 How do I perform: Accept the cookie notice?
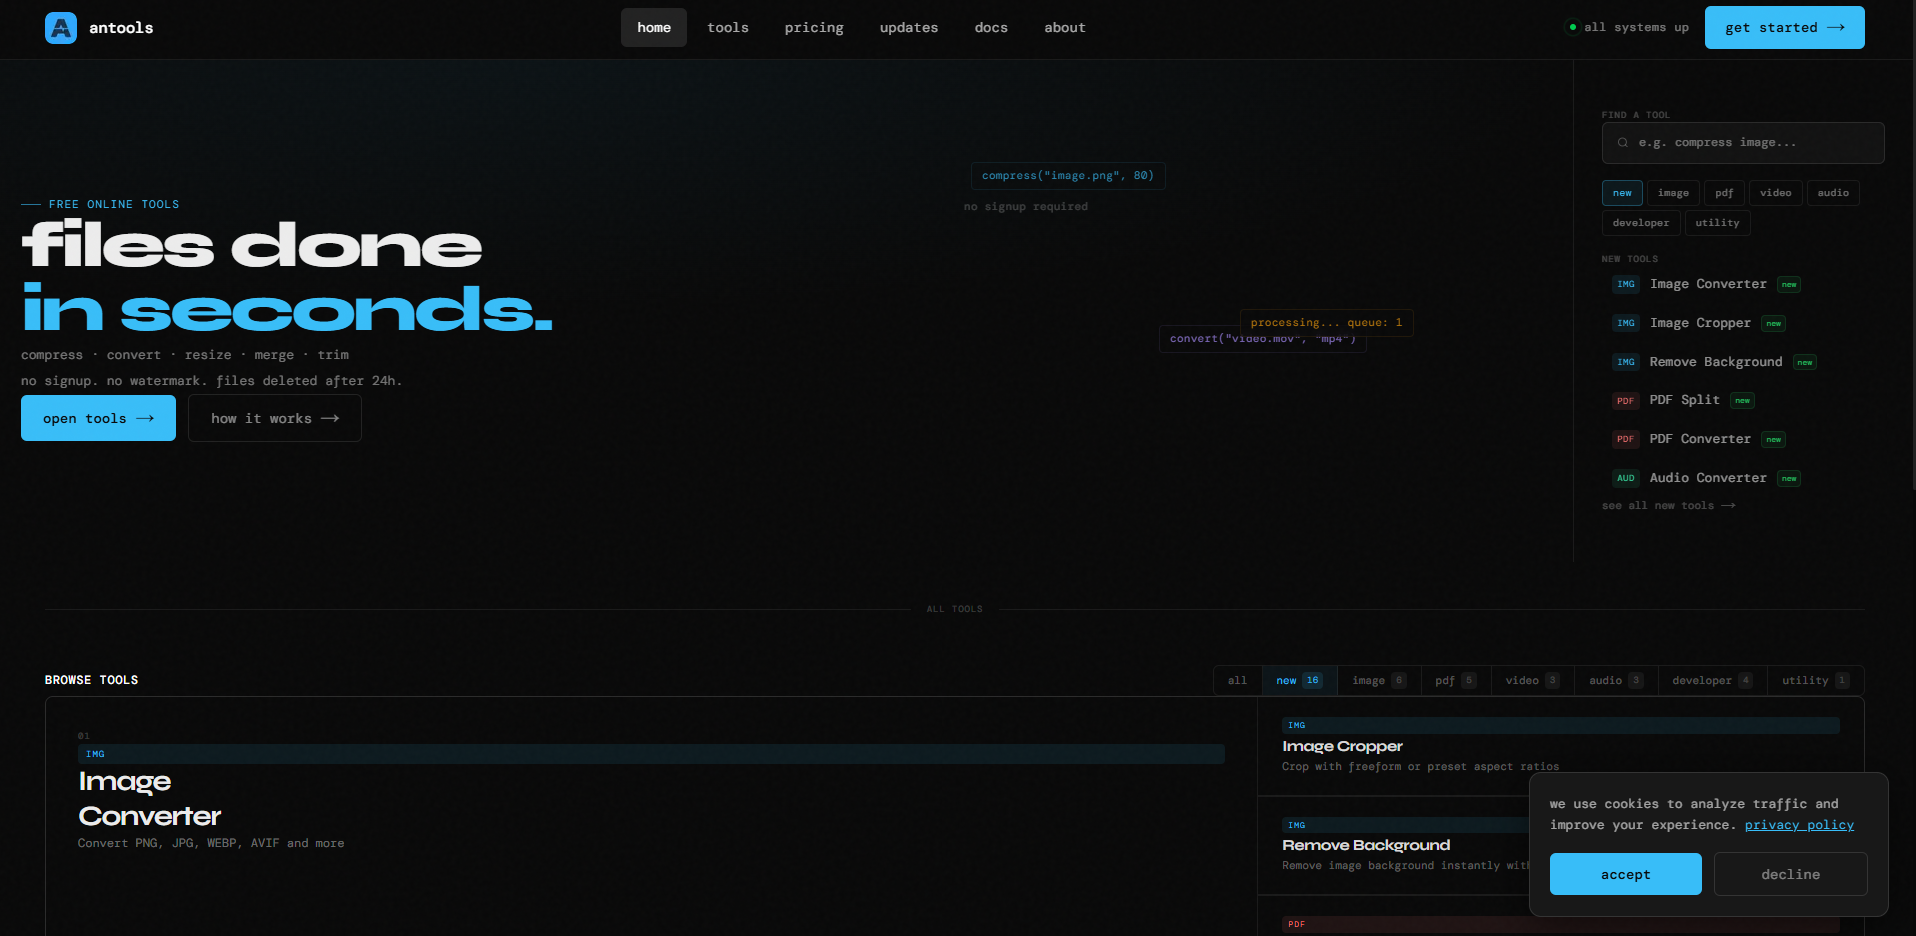[1625, 873]
